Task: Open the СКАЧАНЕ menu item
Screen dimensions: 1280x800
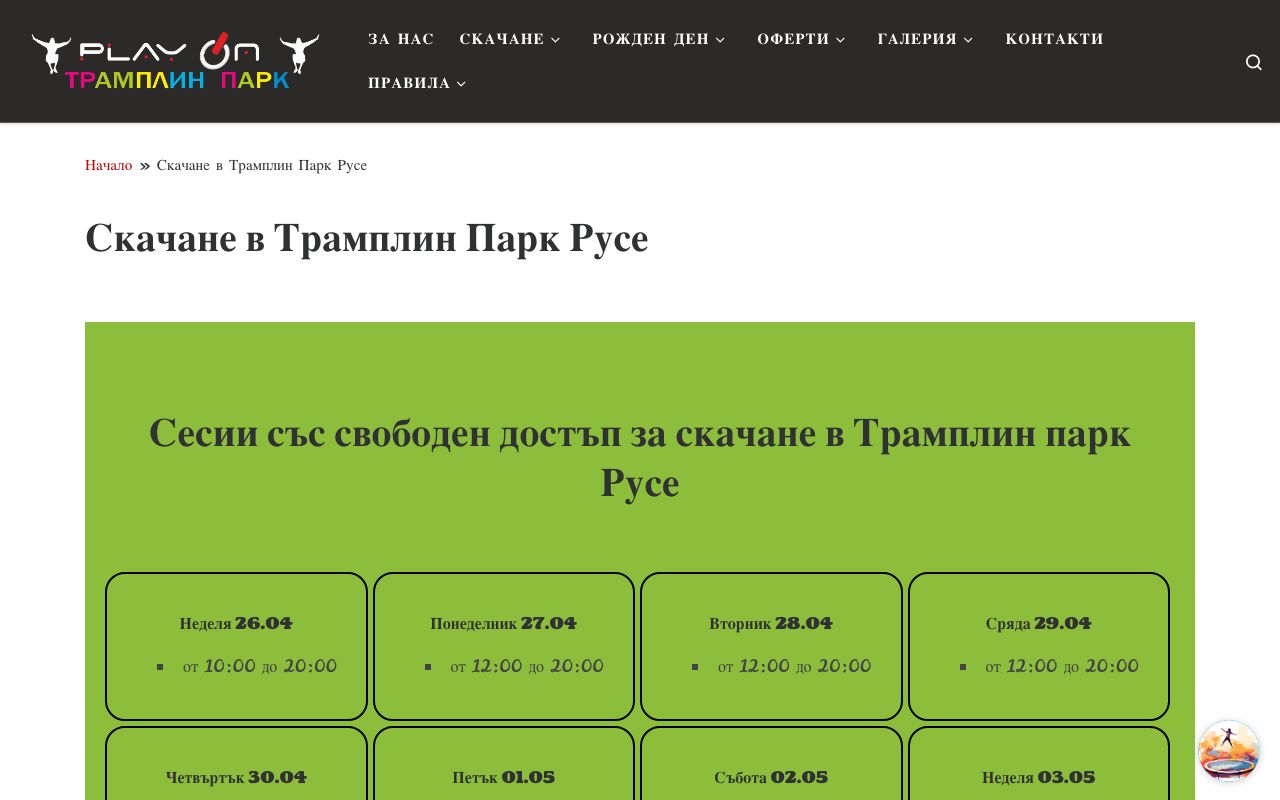Action: tap(502, 39)
